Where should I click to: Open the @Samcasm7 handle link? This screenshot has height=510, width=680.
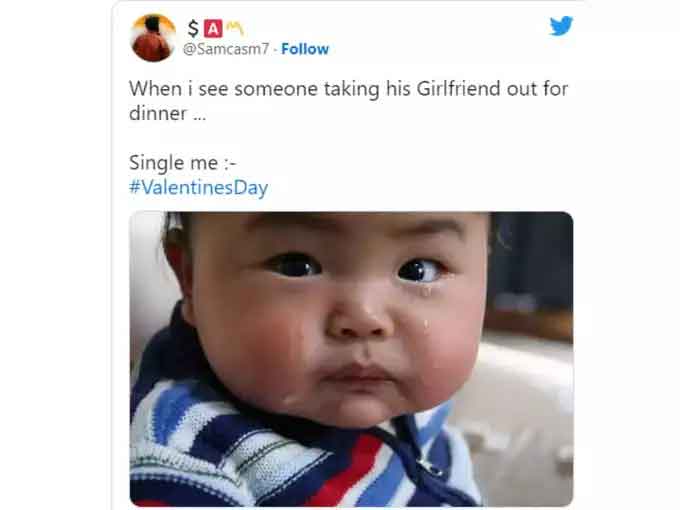[x=226, y=49]
